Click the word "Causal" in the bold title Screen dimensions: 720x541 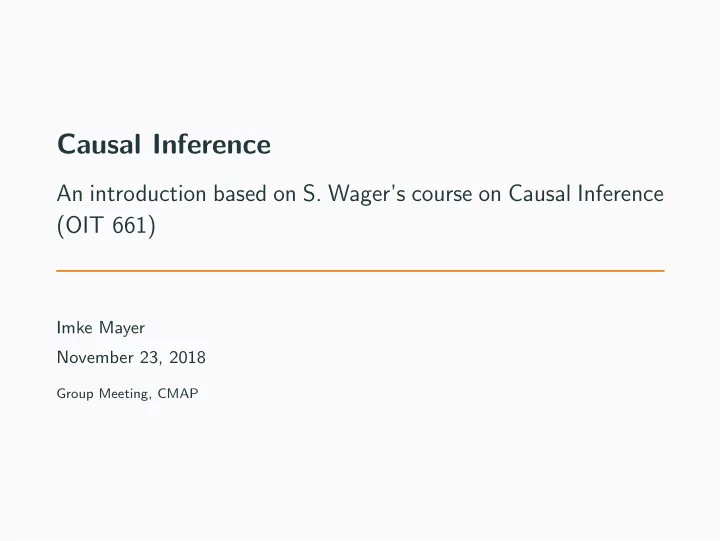point(99,144)
